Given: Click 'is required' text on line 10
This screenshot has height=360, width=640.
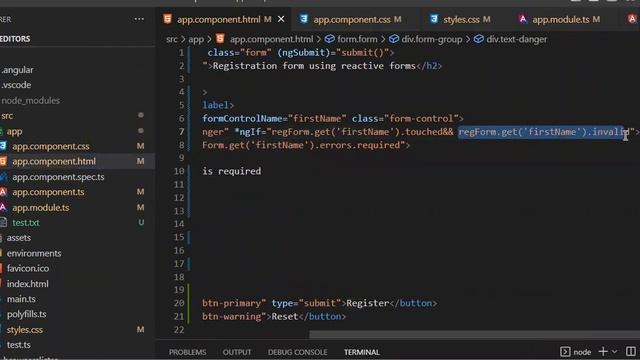Looking at the screenshot, I should pyautogui.click(x=231, y=171).
